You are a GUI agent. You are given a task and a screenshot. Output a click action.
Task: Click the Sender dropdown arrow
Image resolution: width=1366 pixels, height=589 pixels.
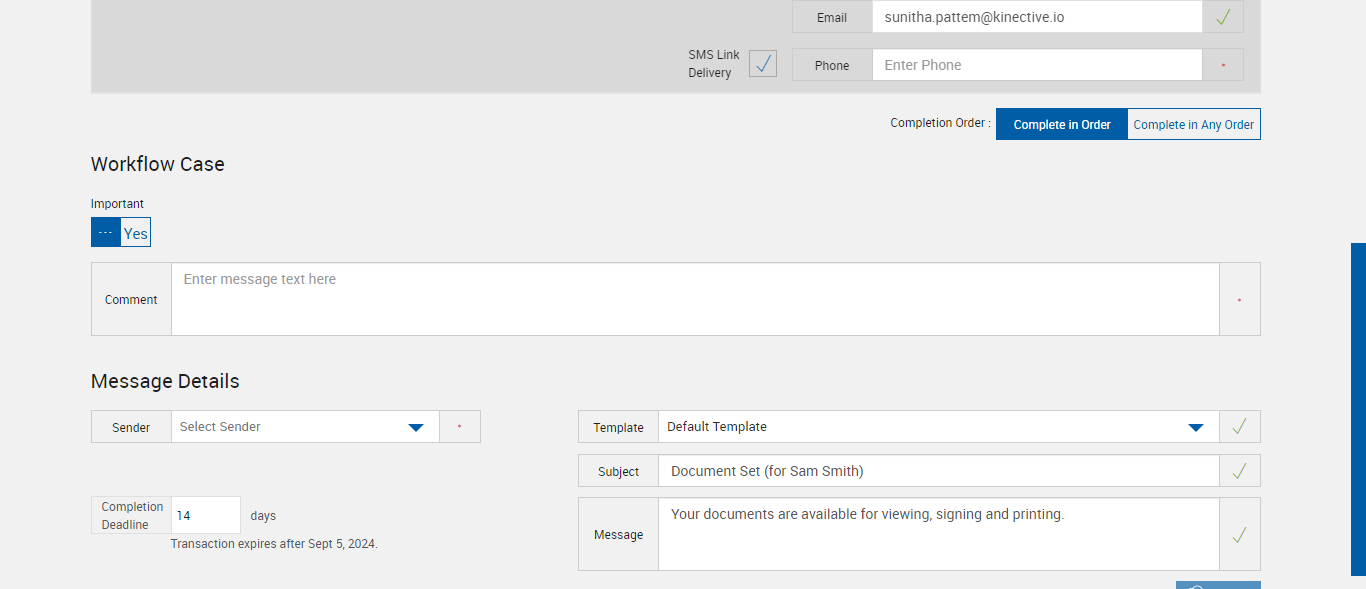[x=416, y=427]
